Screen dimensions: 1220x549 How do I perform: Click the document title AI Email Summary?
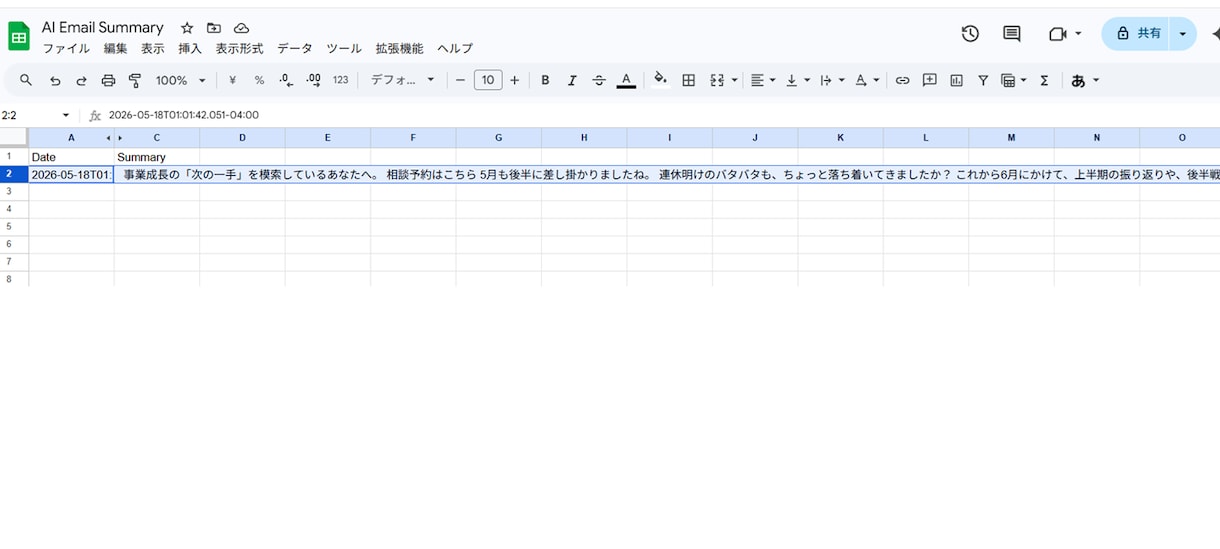(x=103, y=27)
